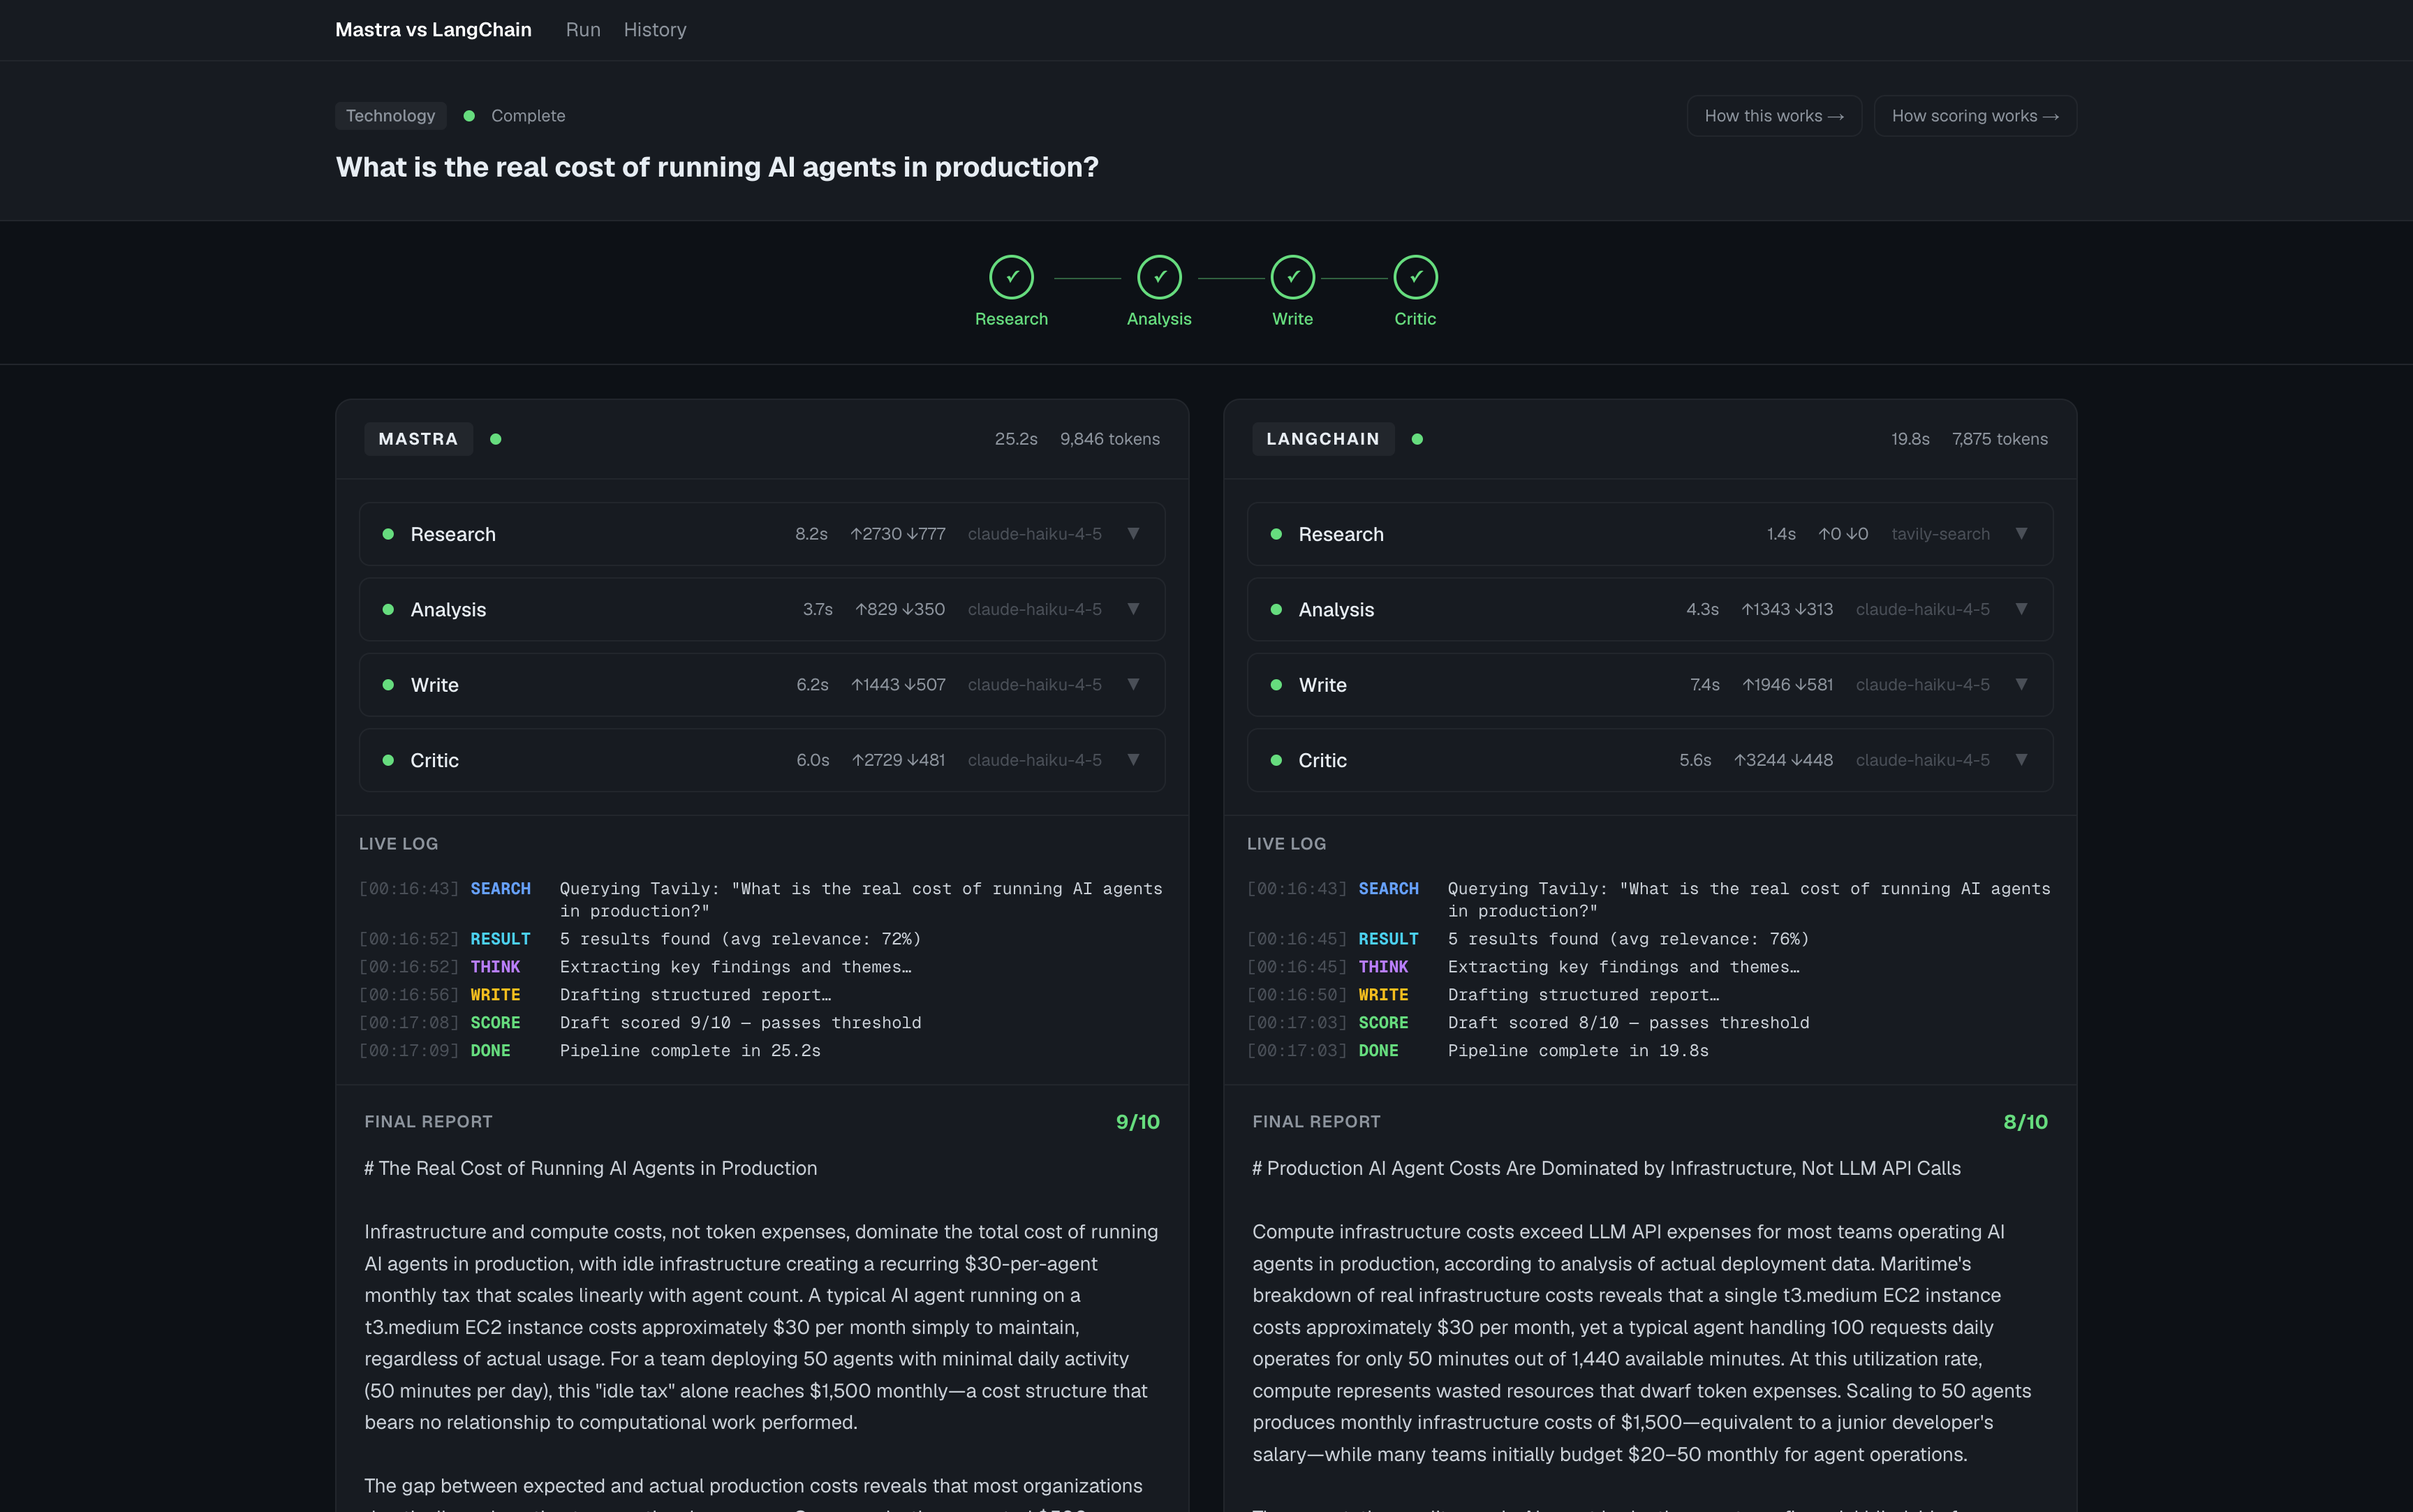Click the Analysis step checkmark circle
The image size is (2413, 1512).
point(1159,277)
